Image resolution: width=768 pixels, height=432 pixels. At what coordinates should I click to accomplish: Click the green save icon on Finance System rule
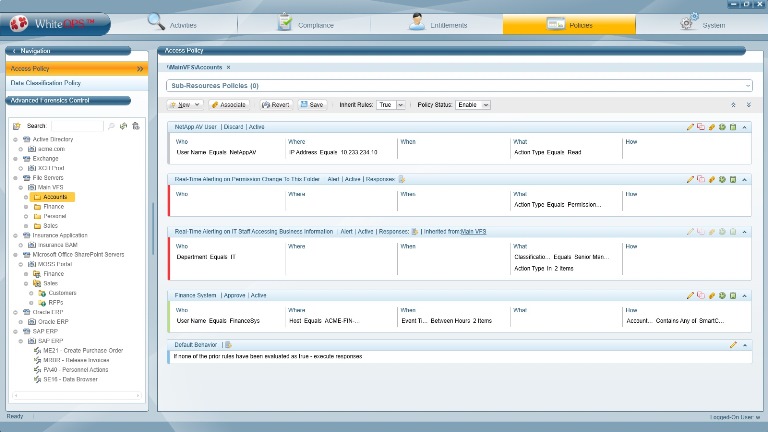click(733, 295)
